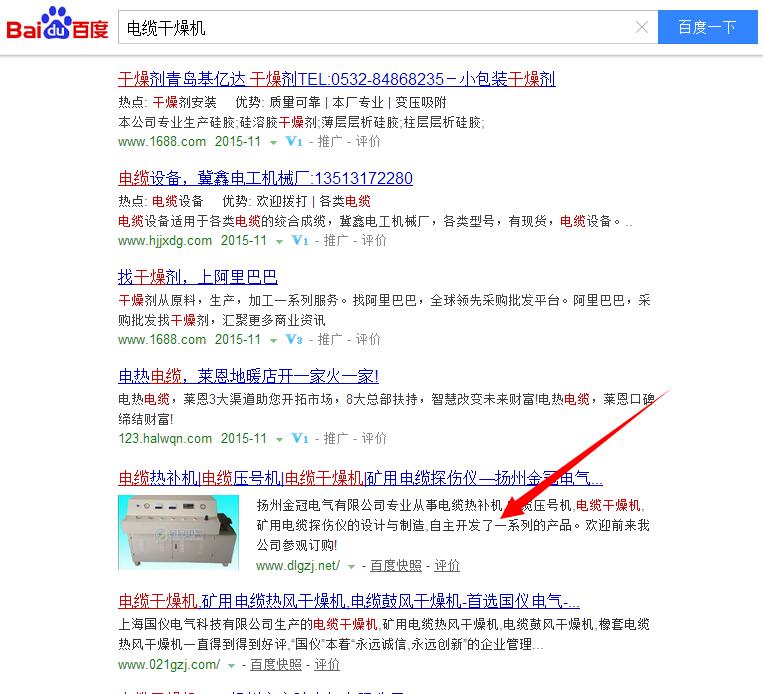Image resolution: width=763 pixels, height=694 pixels.
Task: Open the 干燥剂青岛基亿达 result title
Action: pyautogui.click(x=337, y=79)
